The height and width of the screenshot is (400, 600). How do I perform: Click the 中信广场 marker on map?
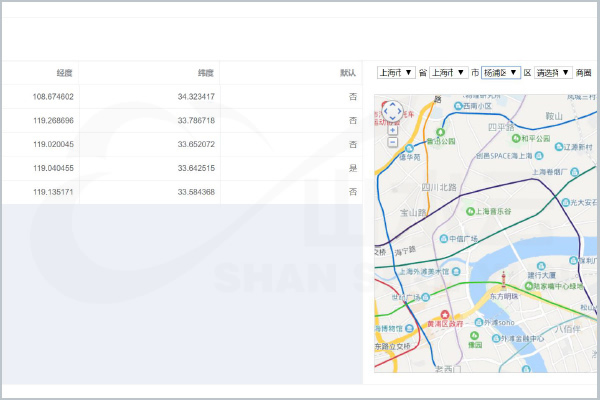[441, 238]
